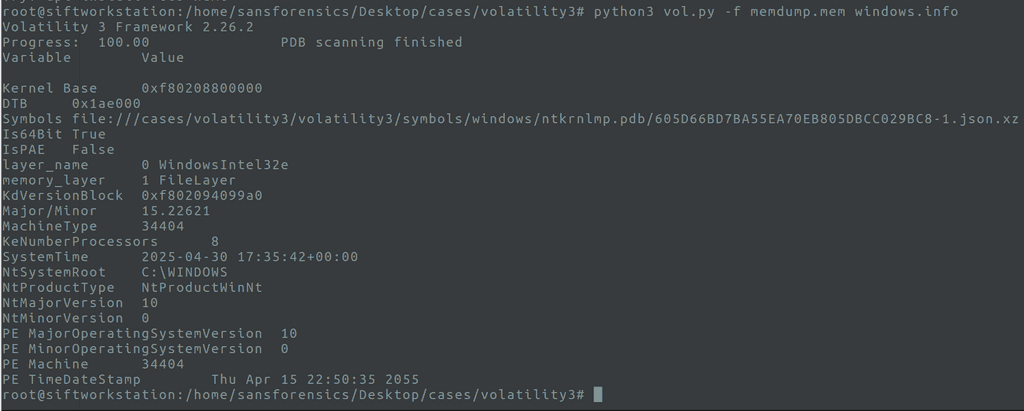Click the KdVersionBlock value 0xf802094099a0

tap(202, 195)
